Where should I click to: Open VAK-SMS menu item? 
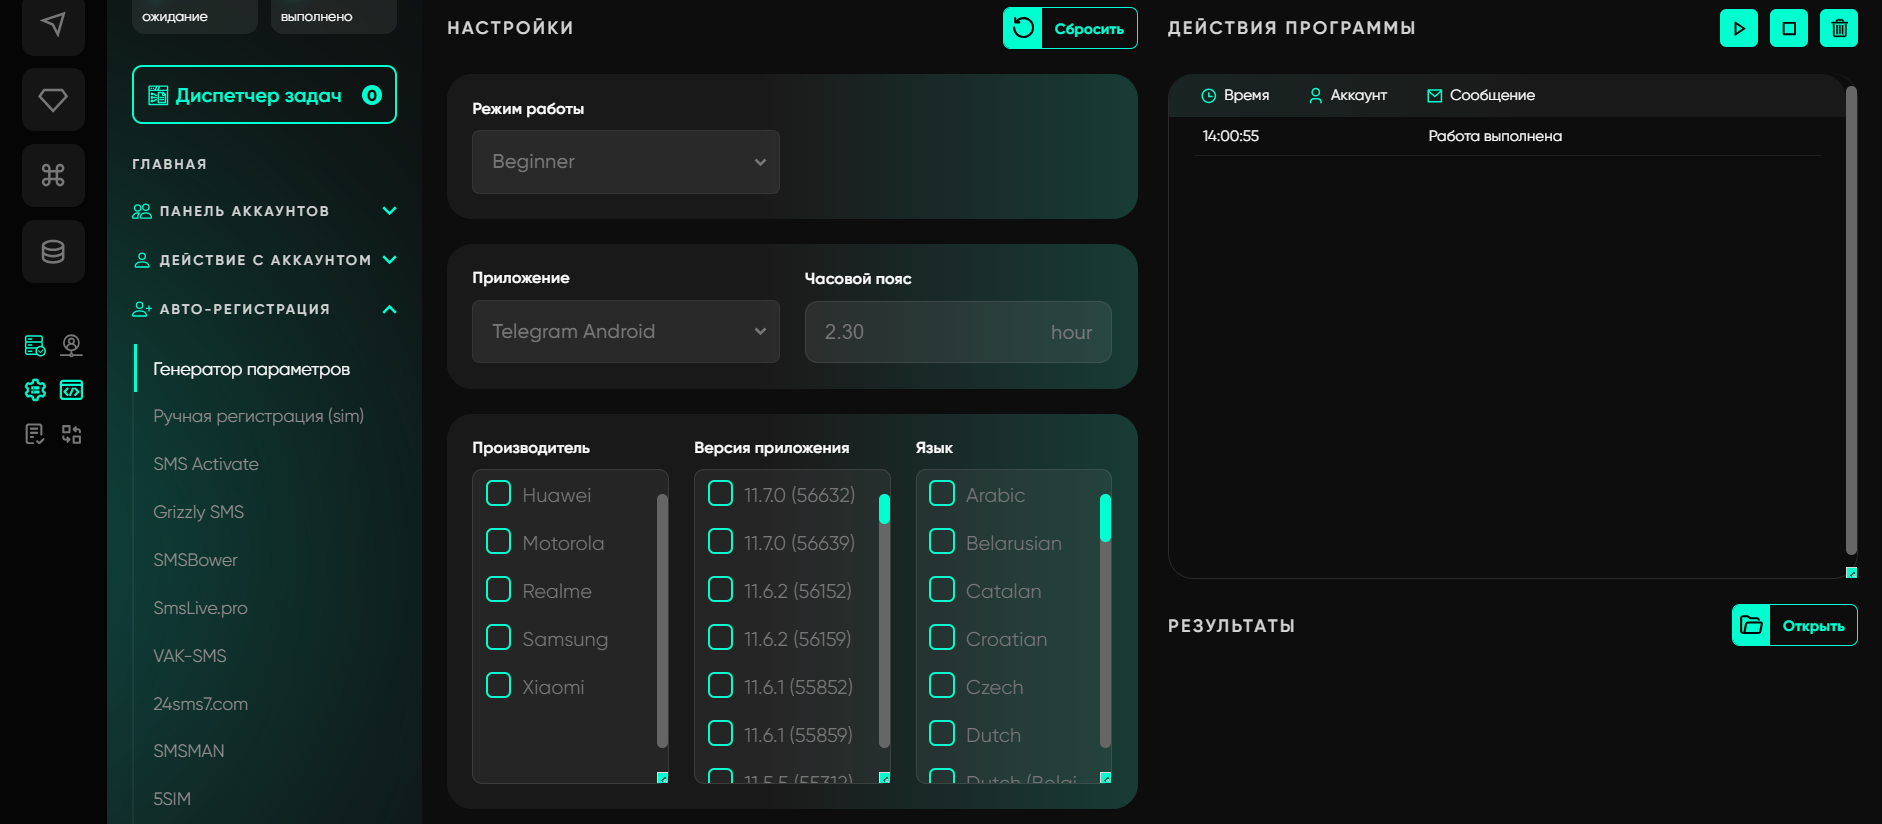point(190,656)
